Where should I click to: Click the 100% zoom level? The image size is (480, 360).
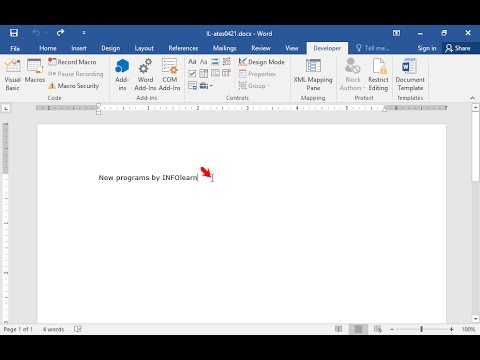tap(468, 329)
